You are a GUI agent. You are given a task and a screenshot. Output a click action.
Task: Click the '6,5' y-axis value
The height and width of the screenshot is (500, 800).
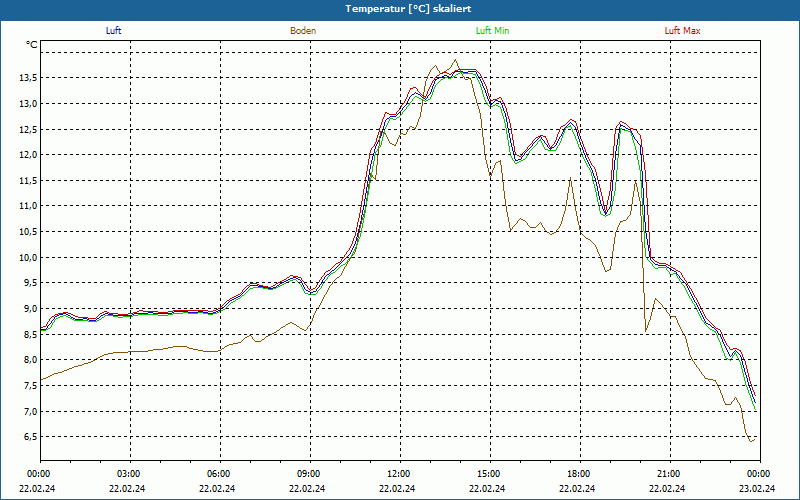click(x=31, y=437)
